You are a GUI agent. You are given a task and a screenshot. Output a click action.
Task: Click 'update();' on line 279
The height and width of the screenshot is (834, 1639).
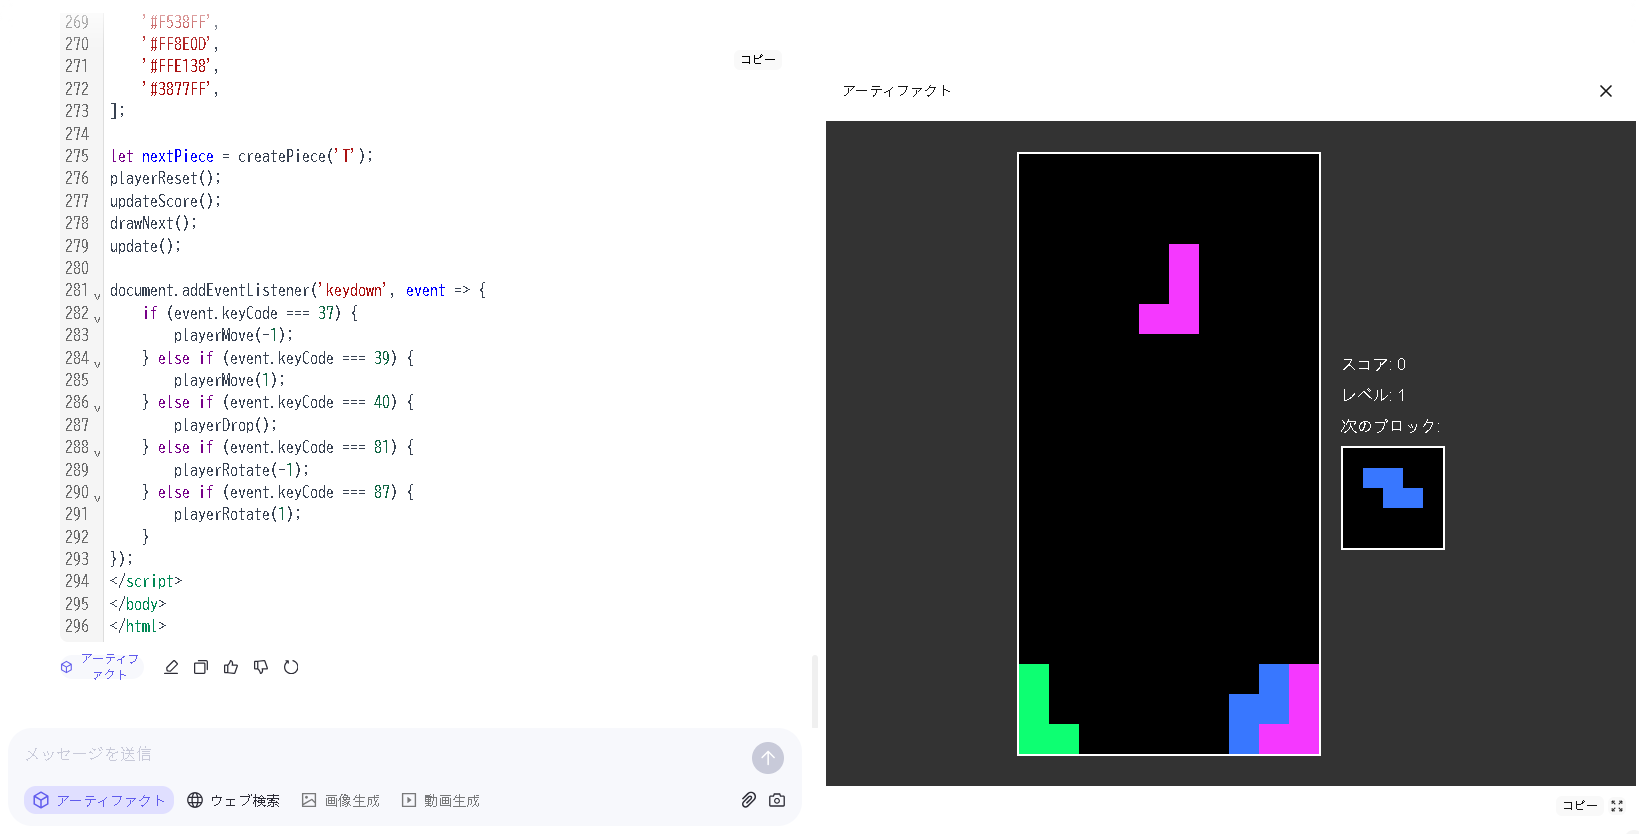pyautogui.click(x=146, y=246)
